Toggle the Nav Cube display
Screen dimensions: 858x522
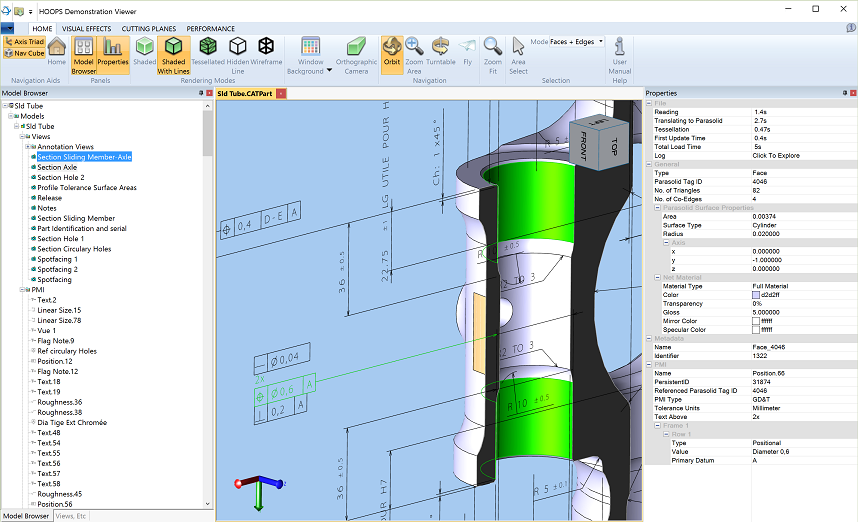22,54
